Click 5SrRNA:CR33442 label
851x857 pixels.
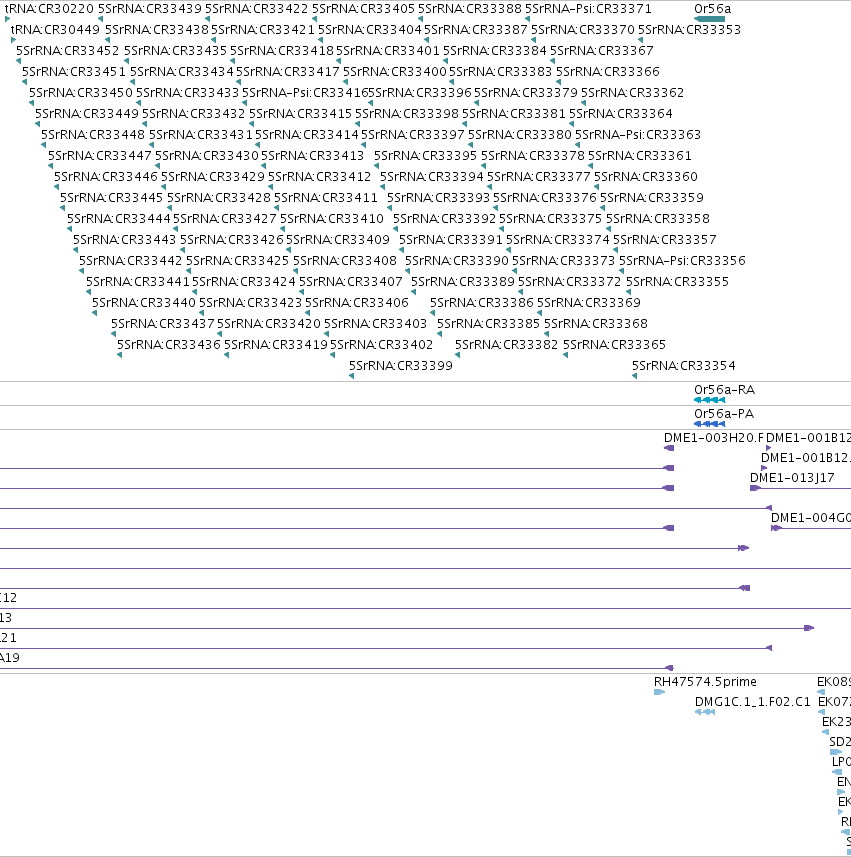[x=131, y=261]
